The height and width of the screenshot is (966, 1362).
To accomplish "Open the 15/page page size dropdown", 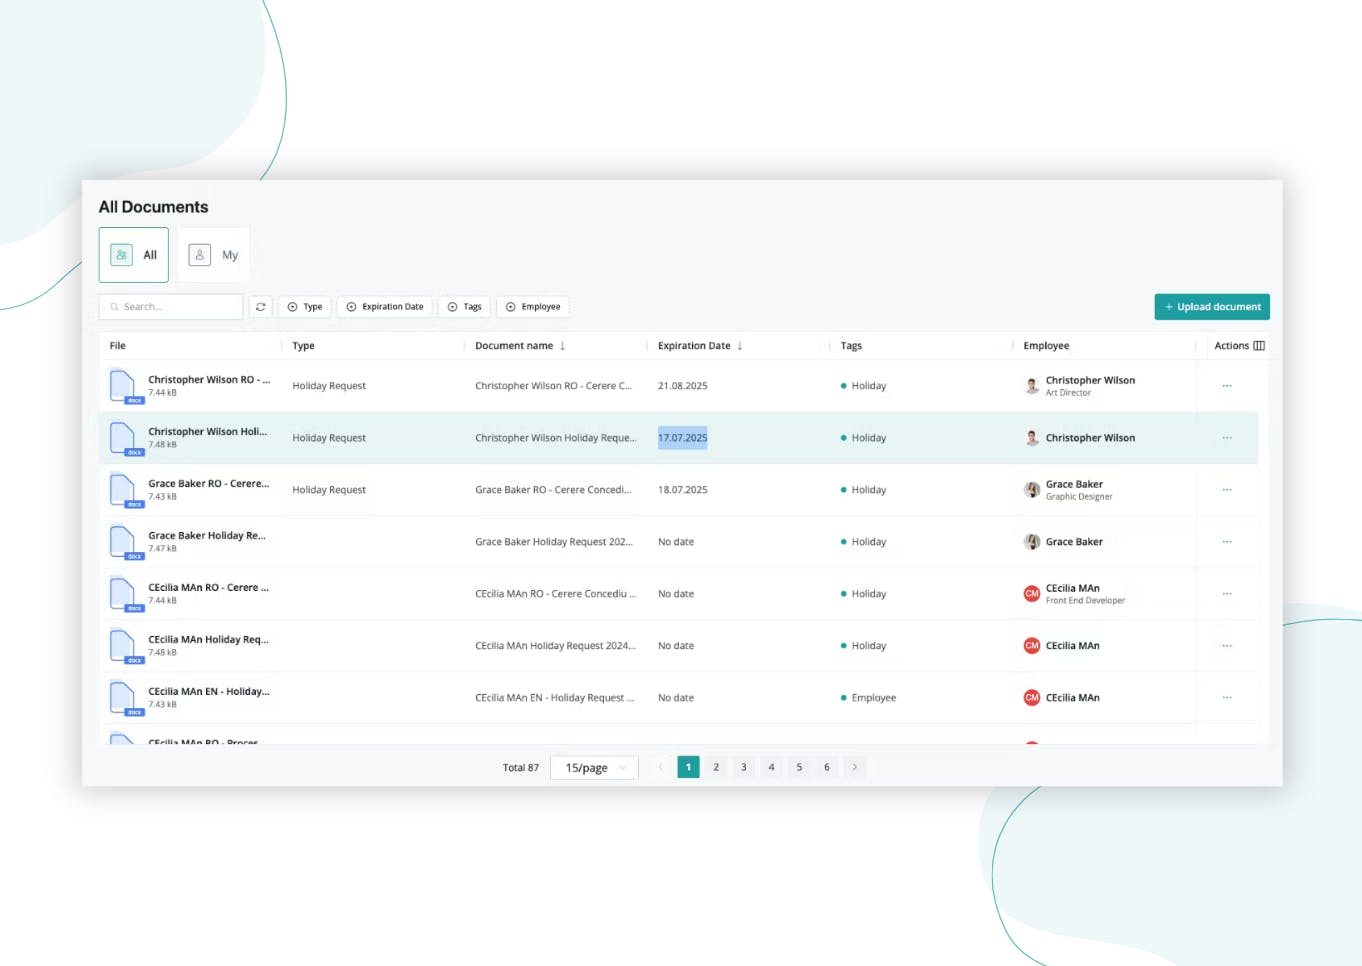I will pos(594,767).
